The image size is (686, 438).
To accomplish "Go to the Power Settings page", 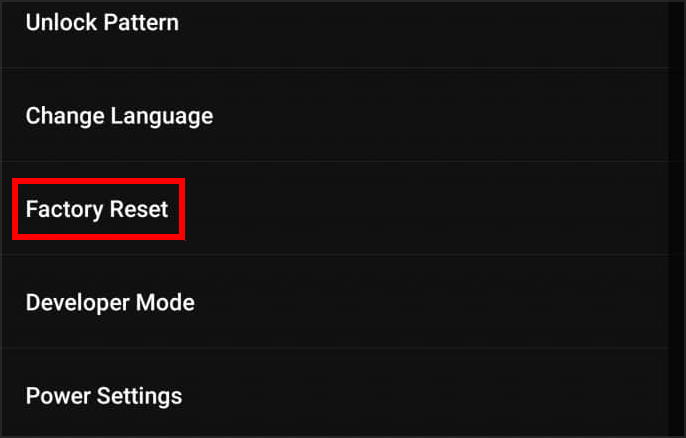I will pyautogui.click(x=104, y=395).
